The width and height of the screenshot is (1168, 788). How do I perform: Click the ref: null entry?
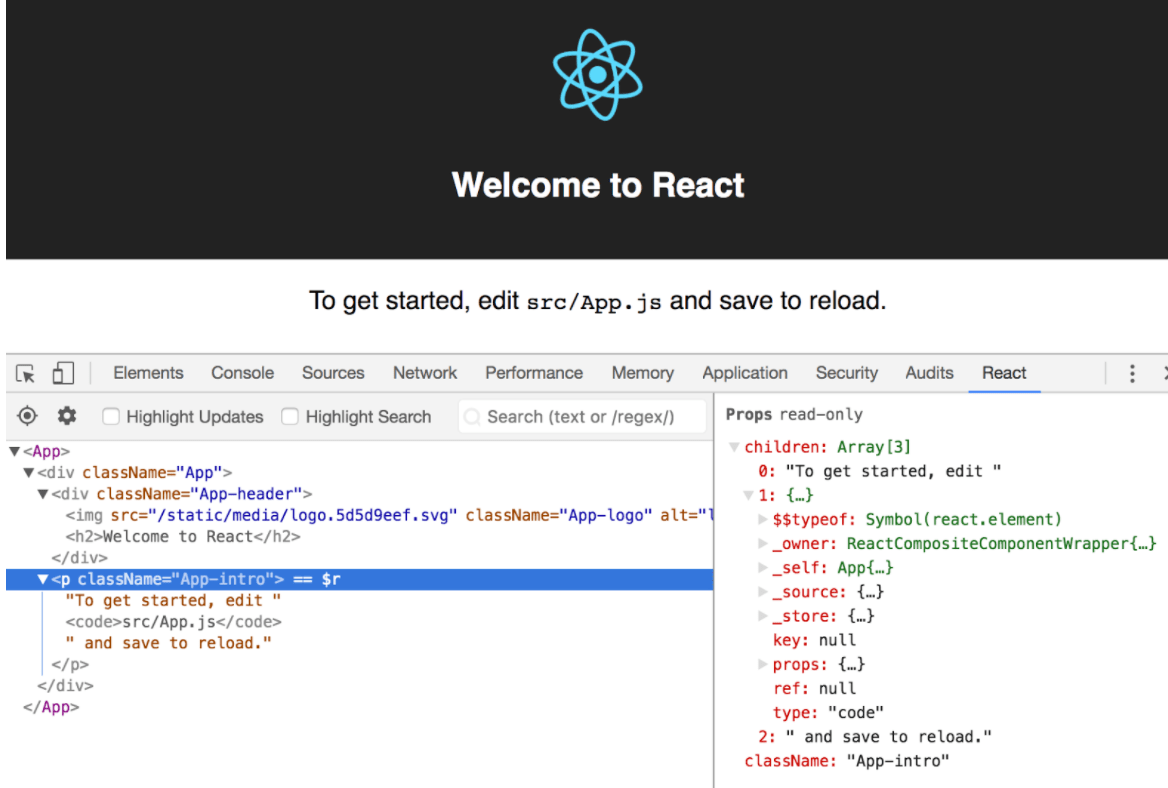coord(814,689)
